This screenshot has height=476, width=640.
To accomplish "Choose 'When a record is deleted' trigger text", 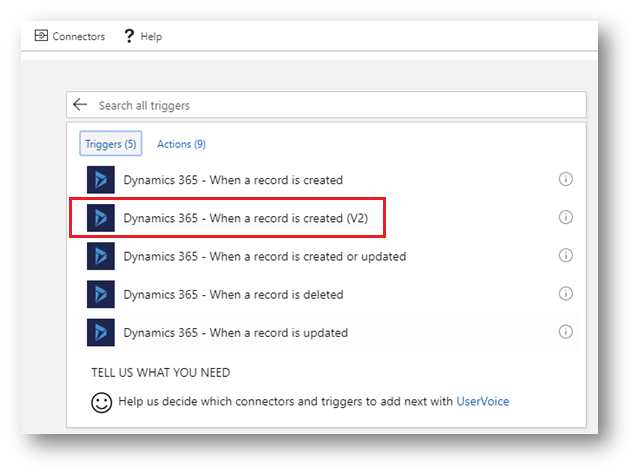I will click(233, 294).
